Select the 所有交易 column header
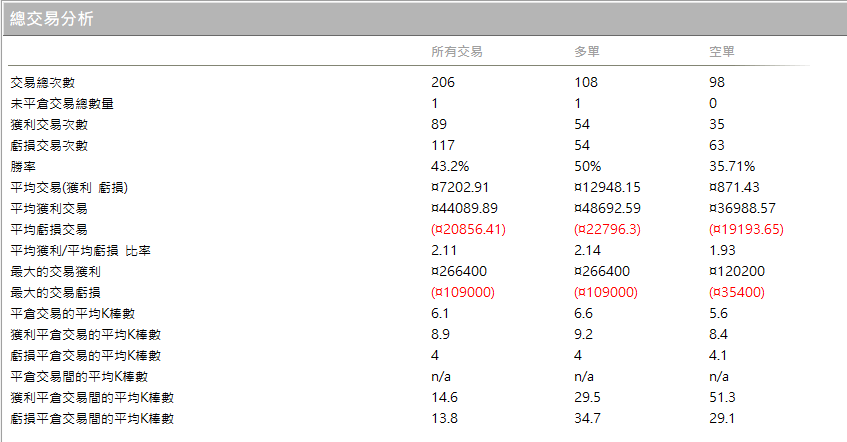Screen dimensions: 847x442 pos(456,52)
